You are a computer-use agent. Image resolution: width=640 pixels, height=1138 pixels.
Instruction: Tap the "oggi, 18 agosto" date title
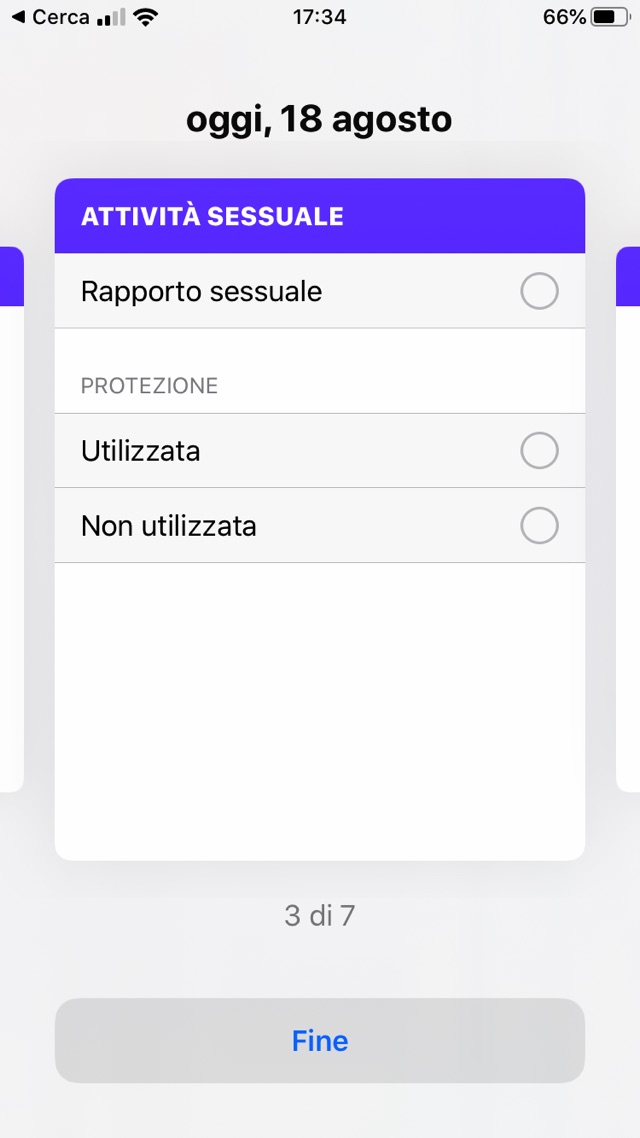click(319, 120)
